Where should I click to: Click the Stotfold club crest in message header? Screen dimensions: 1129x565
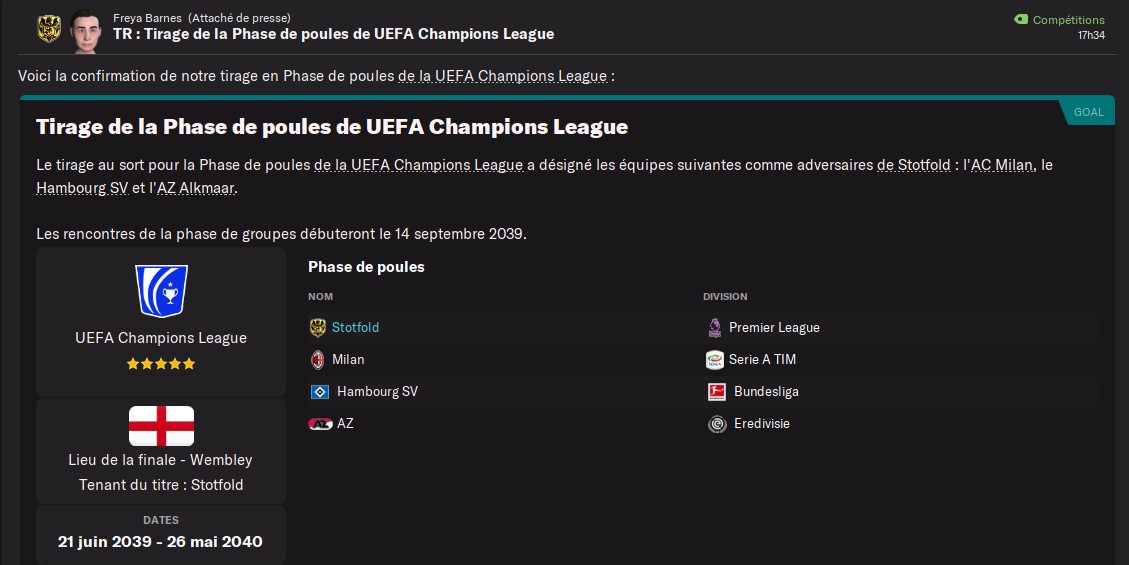click(x=49, y=29)
